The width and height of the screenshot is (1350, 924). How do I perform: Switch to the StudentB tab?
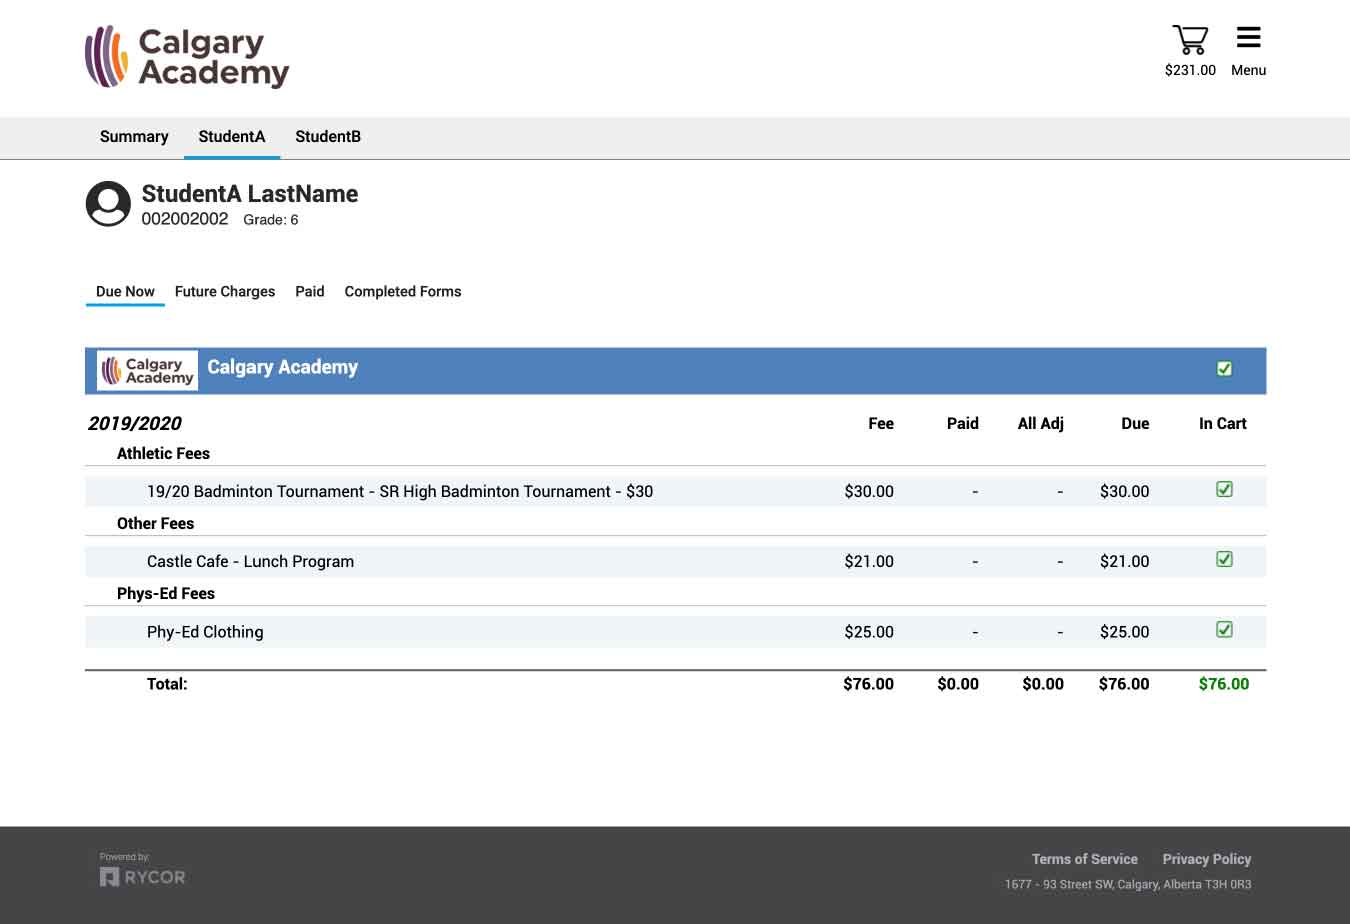click(x=328, y=137)
